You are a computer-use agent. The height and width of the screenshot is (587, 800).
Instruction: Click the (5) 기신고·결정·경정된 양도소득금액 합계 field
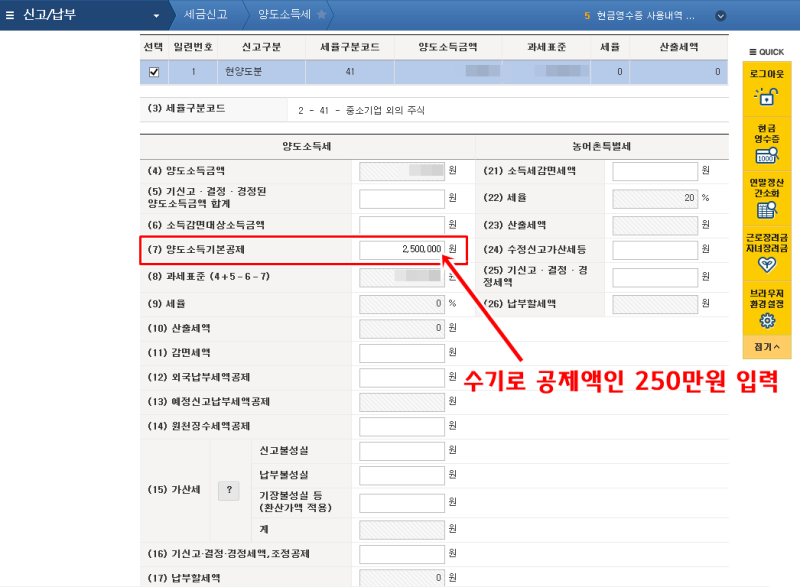pyautogui.click(x=402, y=198)
